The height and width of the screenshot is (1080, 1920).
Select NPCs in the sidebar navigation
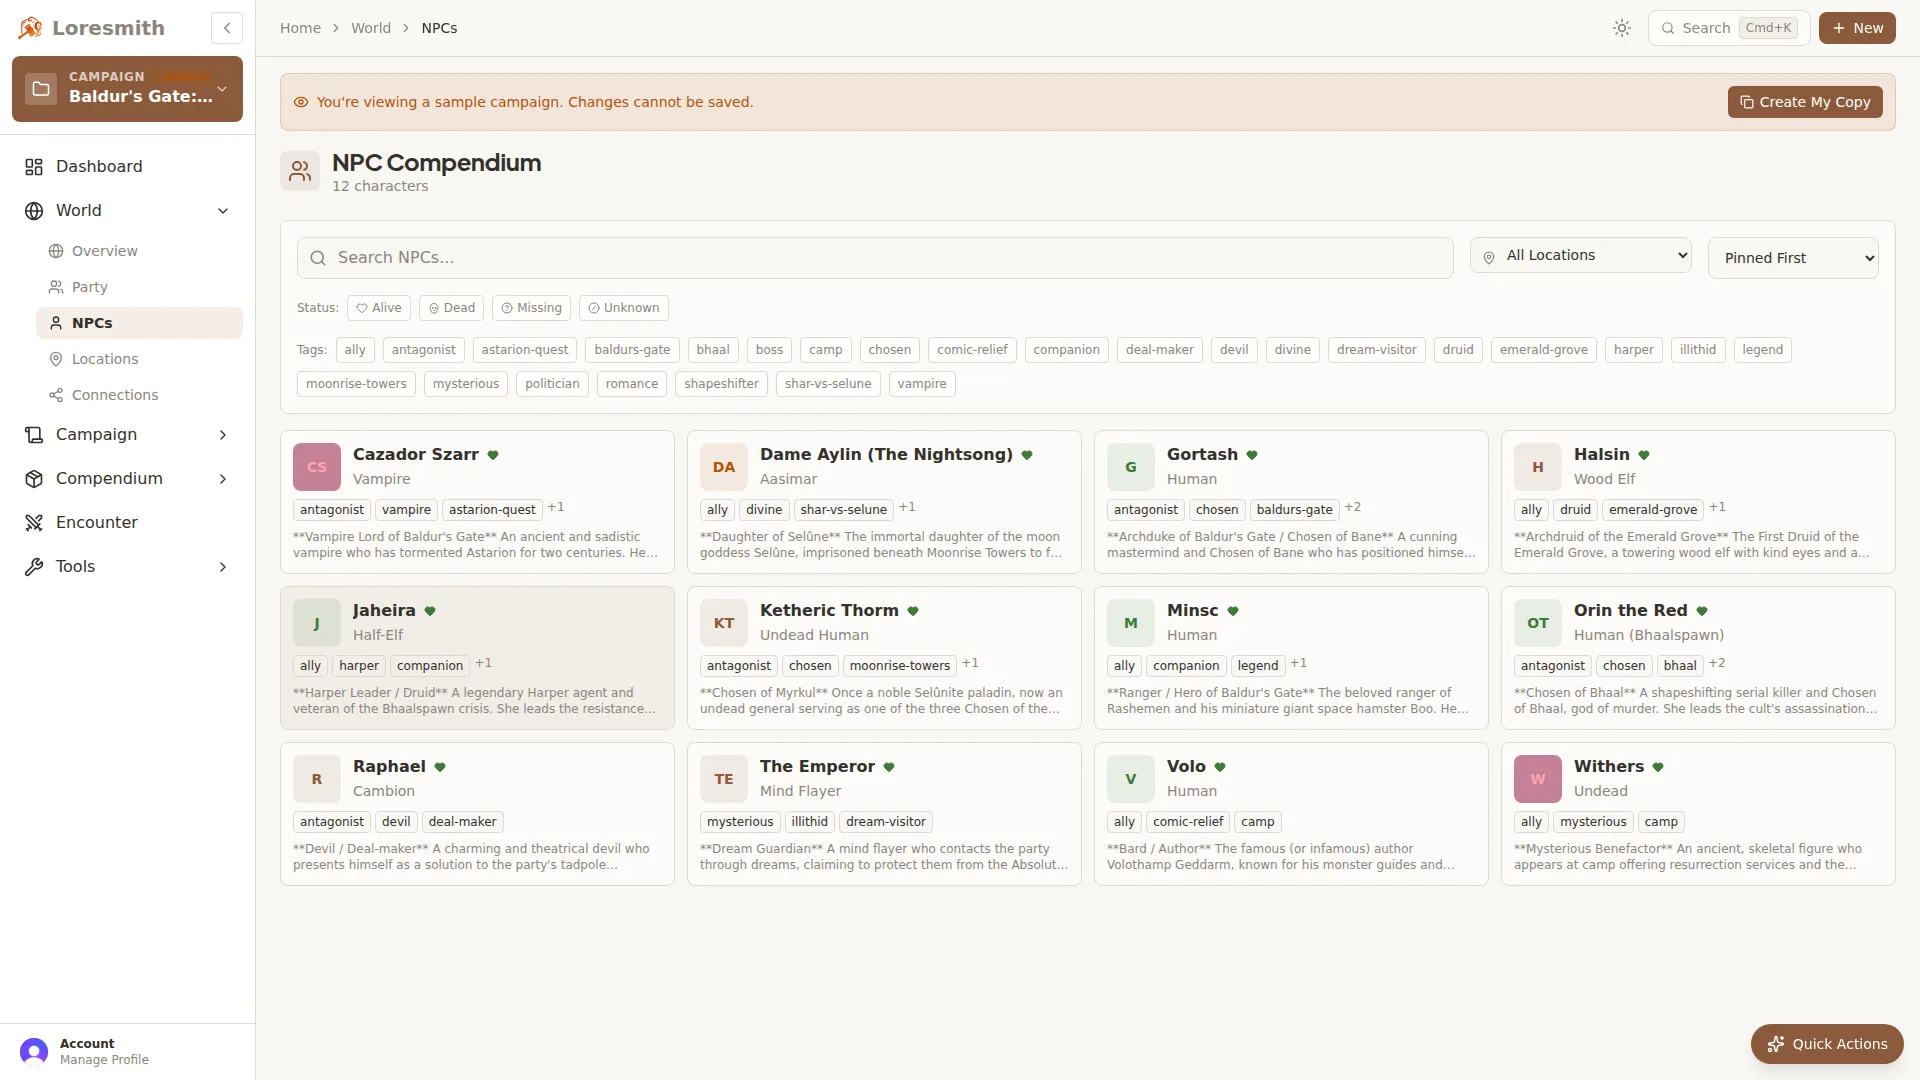[x=92, y=322]
